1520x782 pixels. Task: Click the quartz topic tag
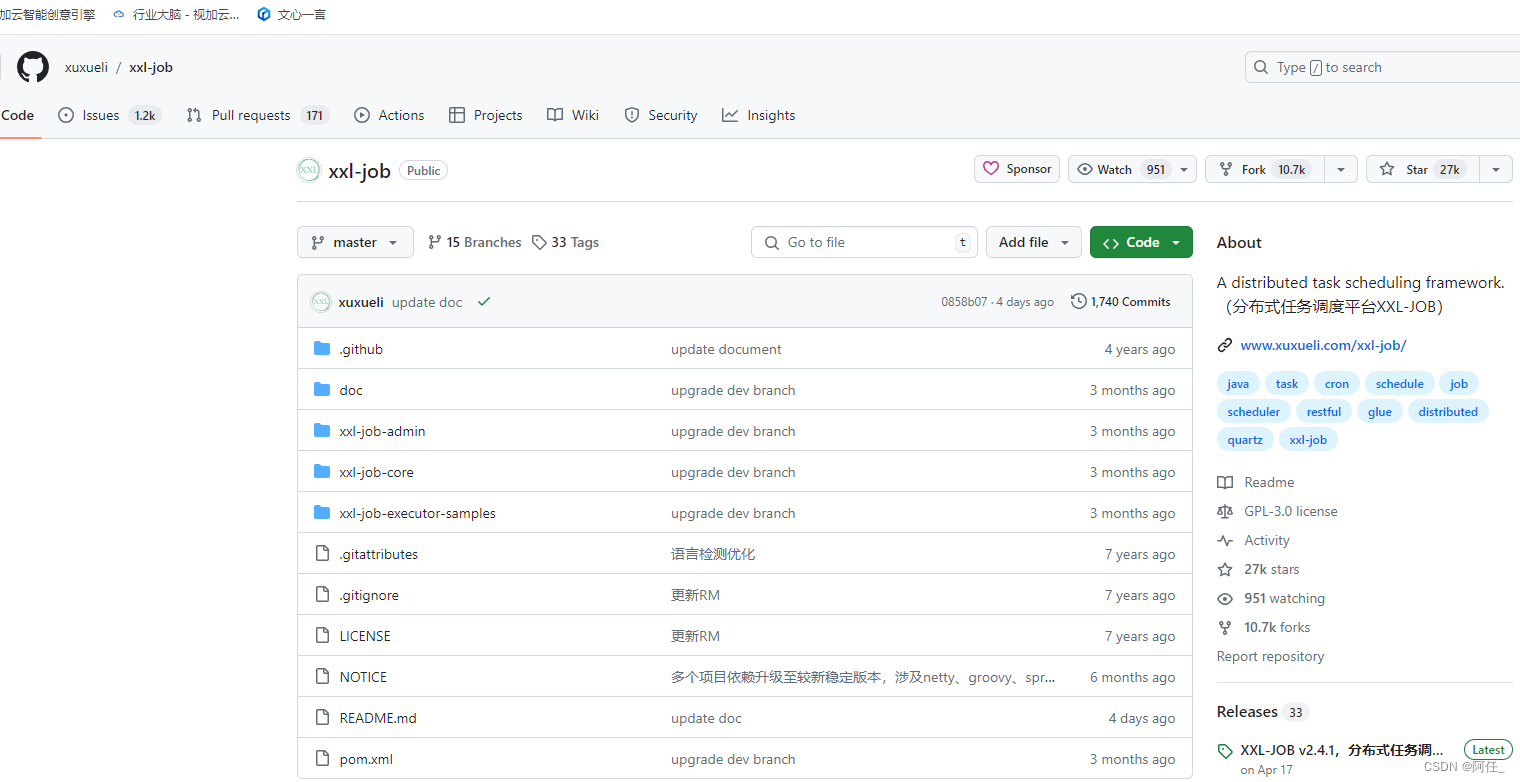point(1245,440)
